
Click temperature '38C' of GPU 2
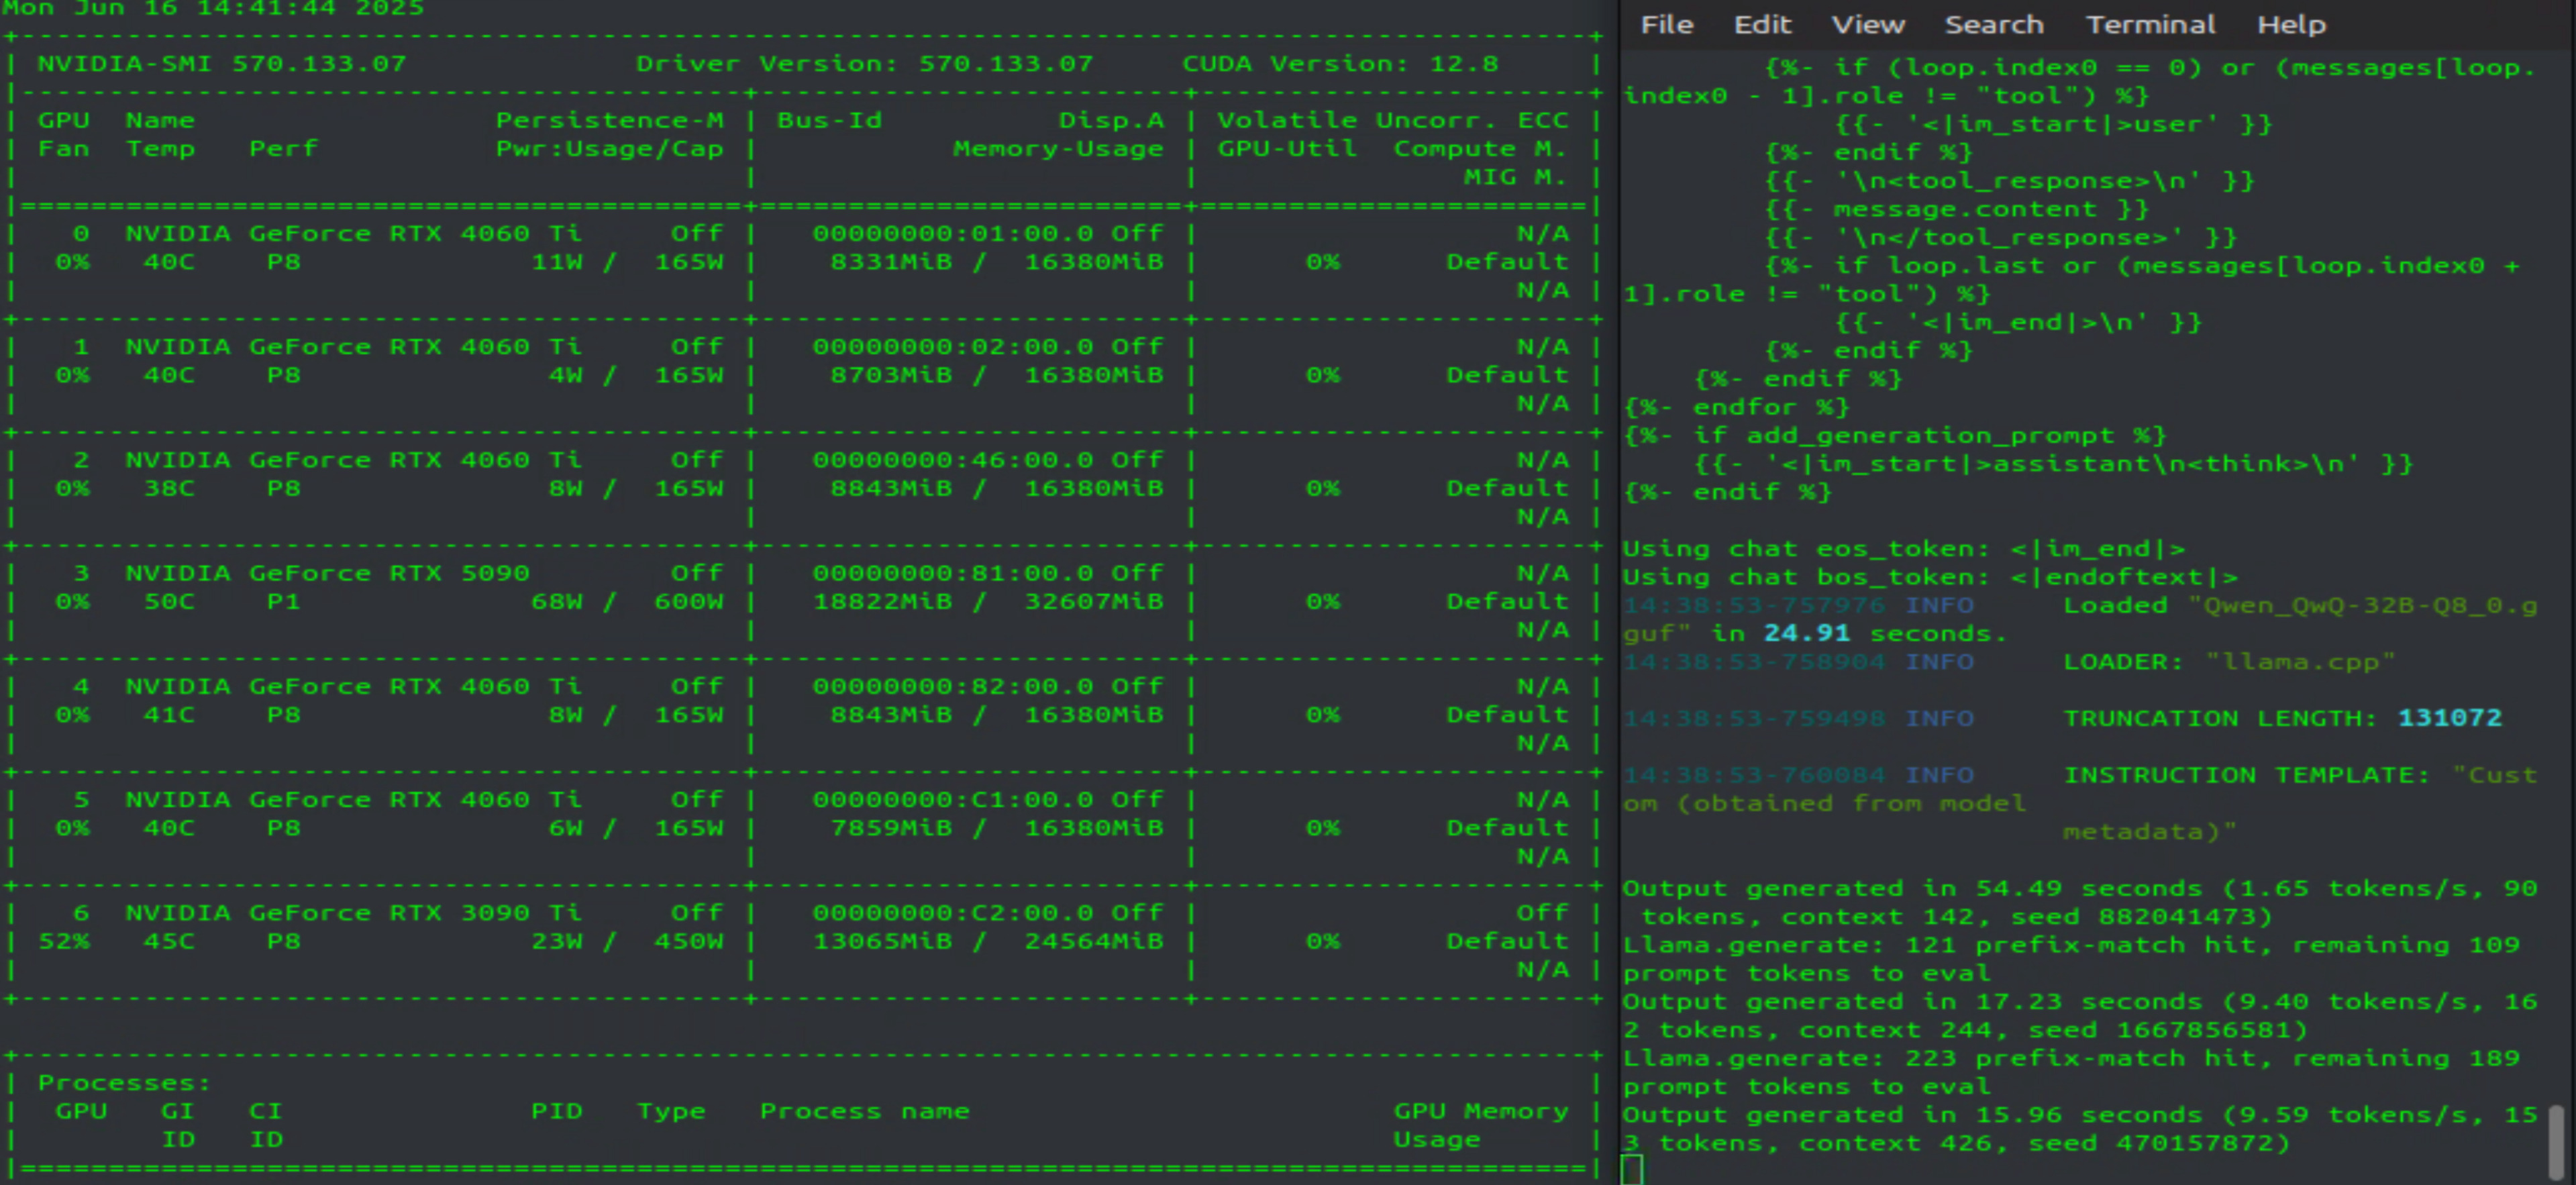[169, 488]
